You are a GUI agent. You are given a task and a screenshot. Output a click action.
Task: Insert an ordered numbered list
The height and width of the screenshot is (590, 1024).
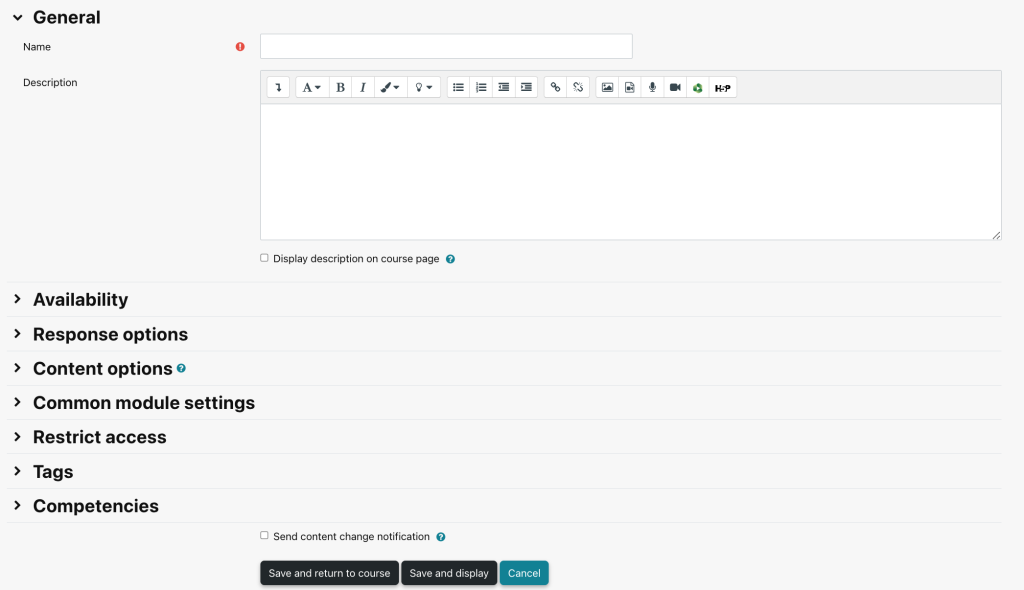click(481, 88)
